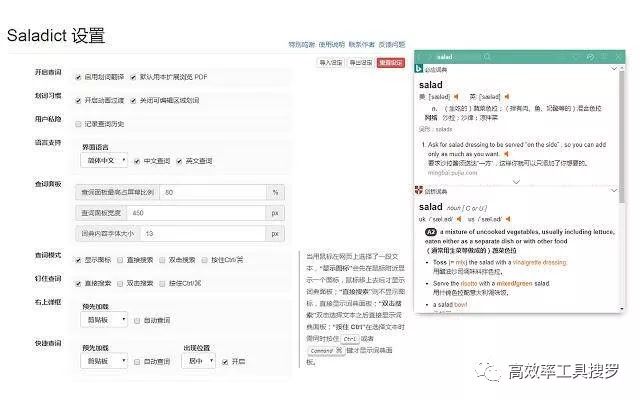Open the 界面语言 简体中文 dropdown
The height and width of the screenshot is (400, 640).
[104, 160]
